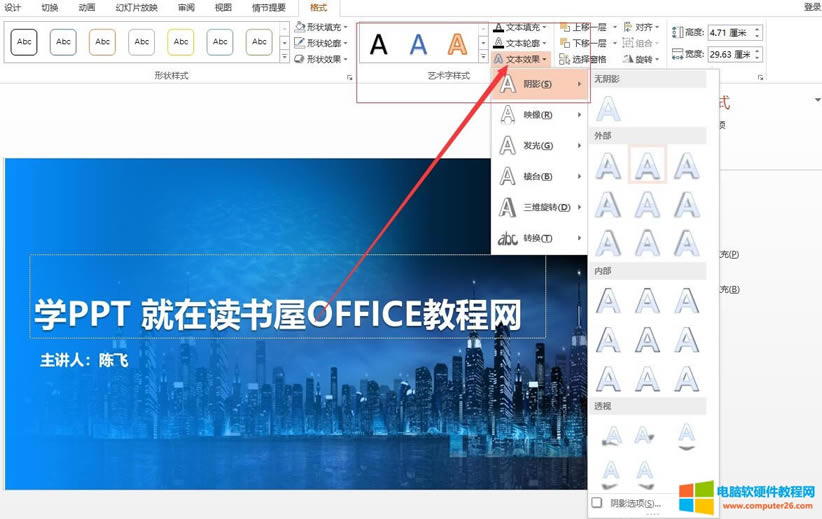Click 上移一层 to bring forward
Viewport: 822px width, 519px height.
[583, 27]
